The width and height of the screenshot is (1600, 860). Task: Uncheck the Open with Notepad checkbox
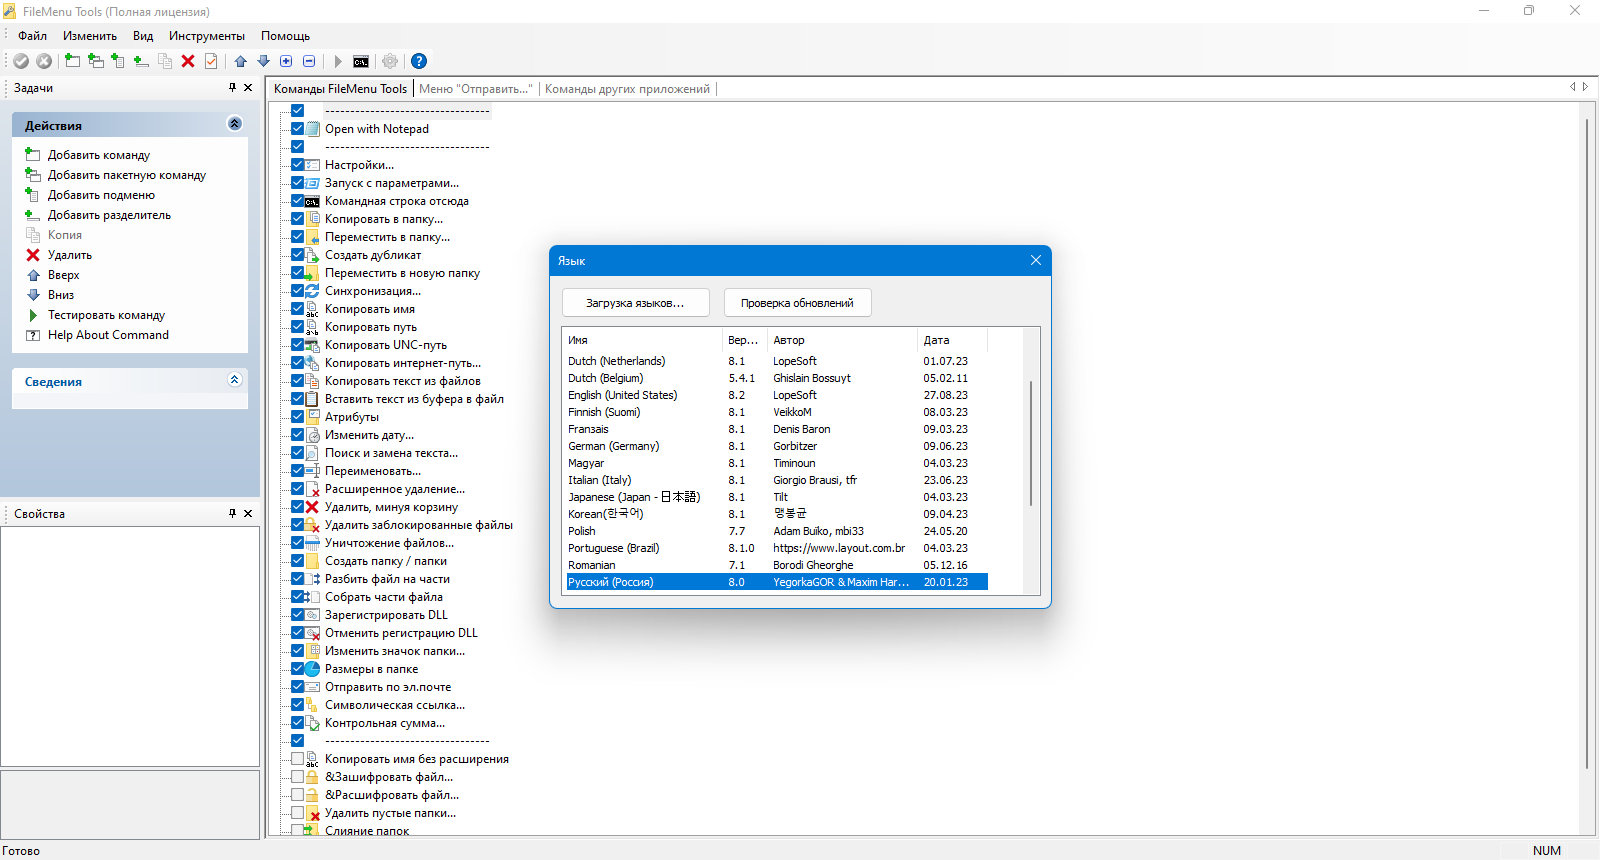coord(297,128)
